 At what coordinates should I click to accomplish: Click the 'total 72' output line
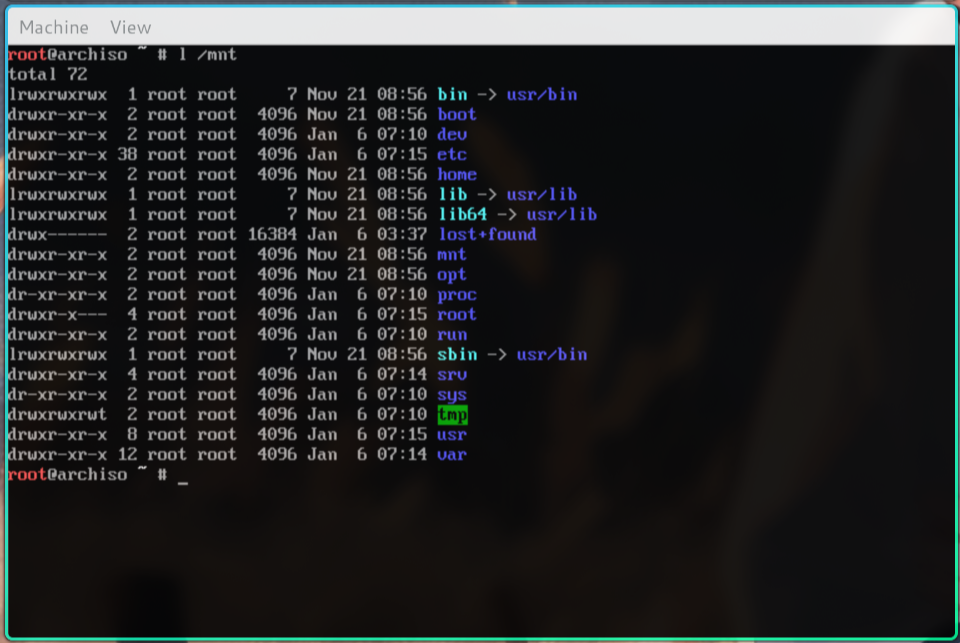pyautogui.click(x=47, y=74)
